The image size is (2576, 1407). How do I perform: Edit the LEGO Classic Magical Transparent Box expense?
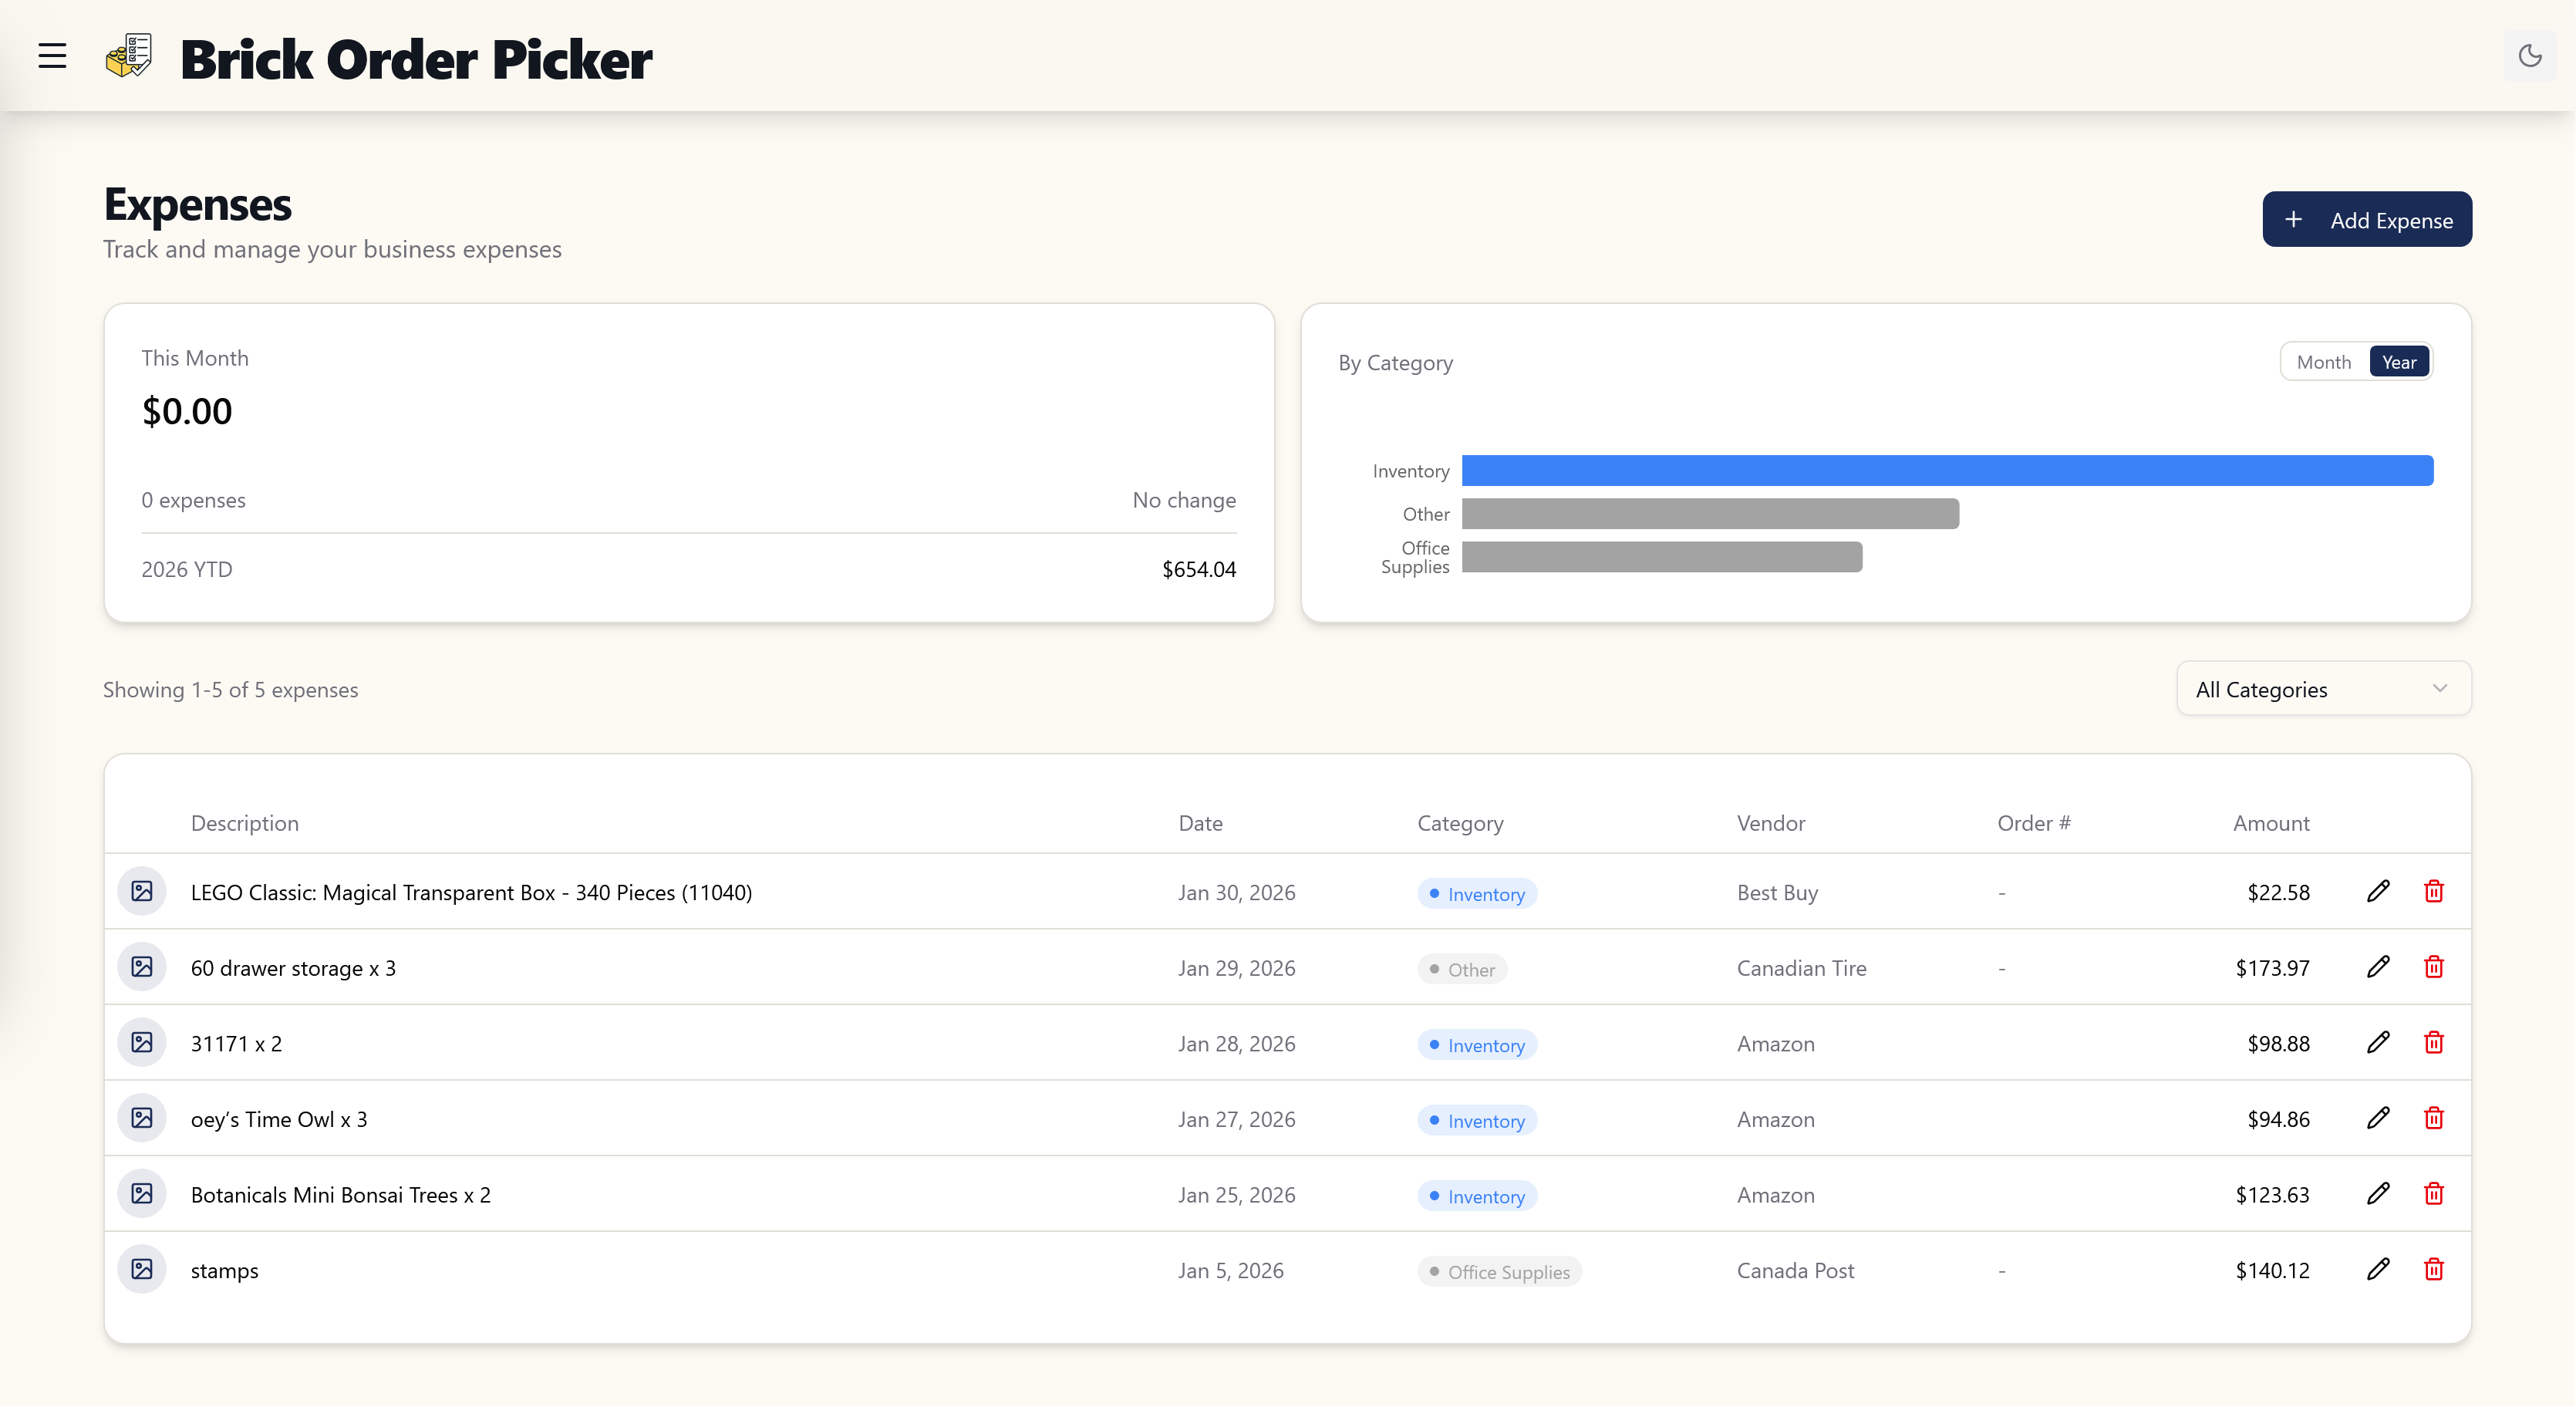[x=2378, y=891]
